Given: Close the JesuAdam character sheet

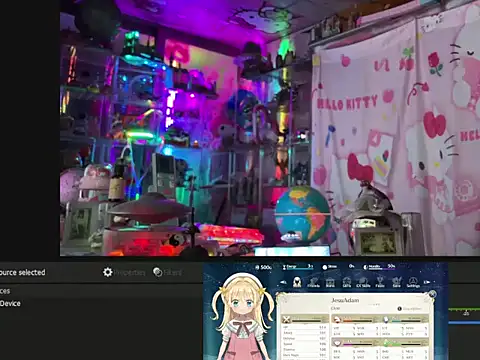Looking at the screenshot, I should tap(432, 294).
